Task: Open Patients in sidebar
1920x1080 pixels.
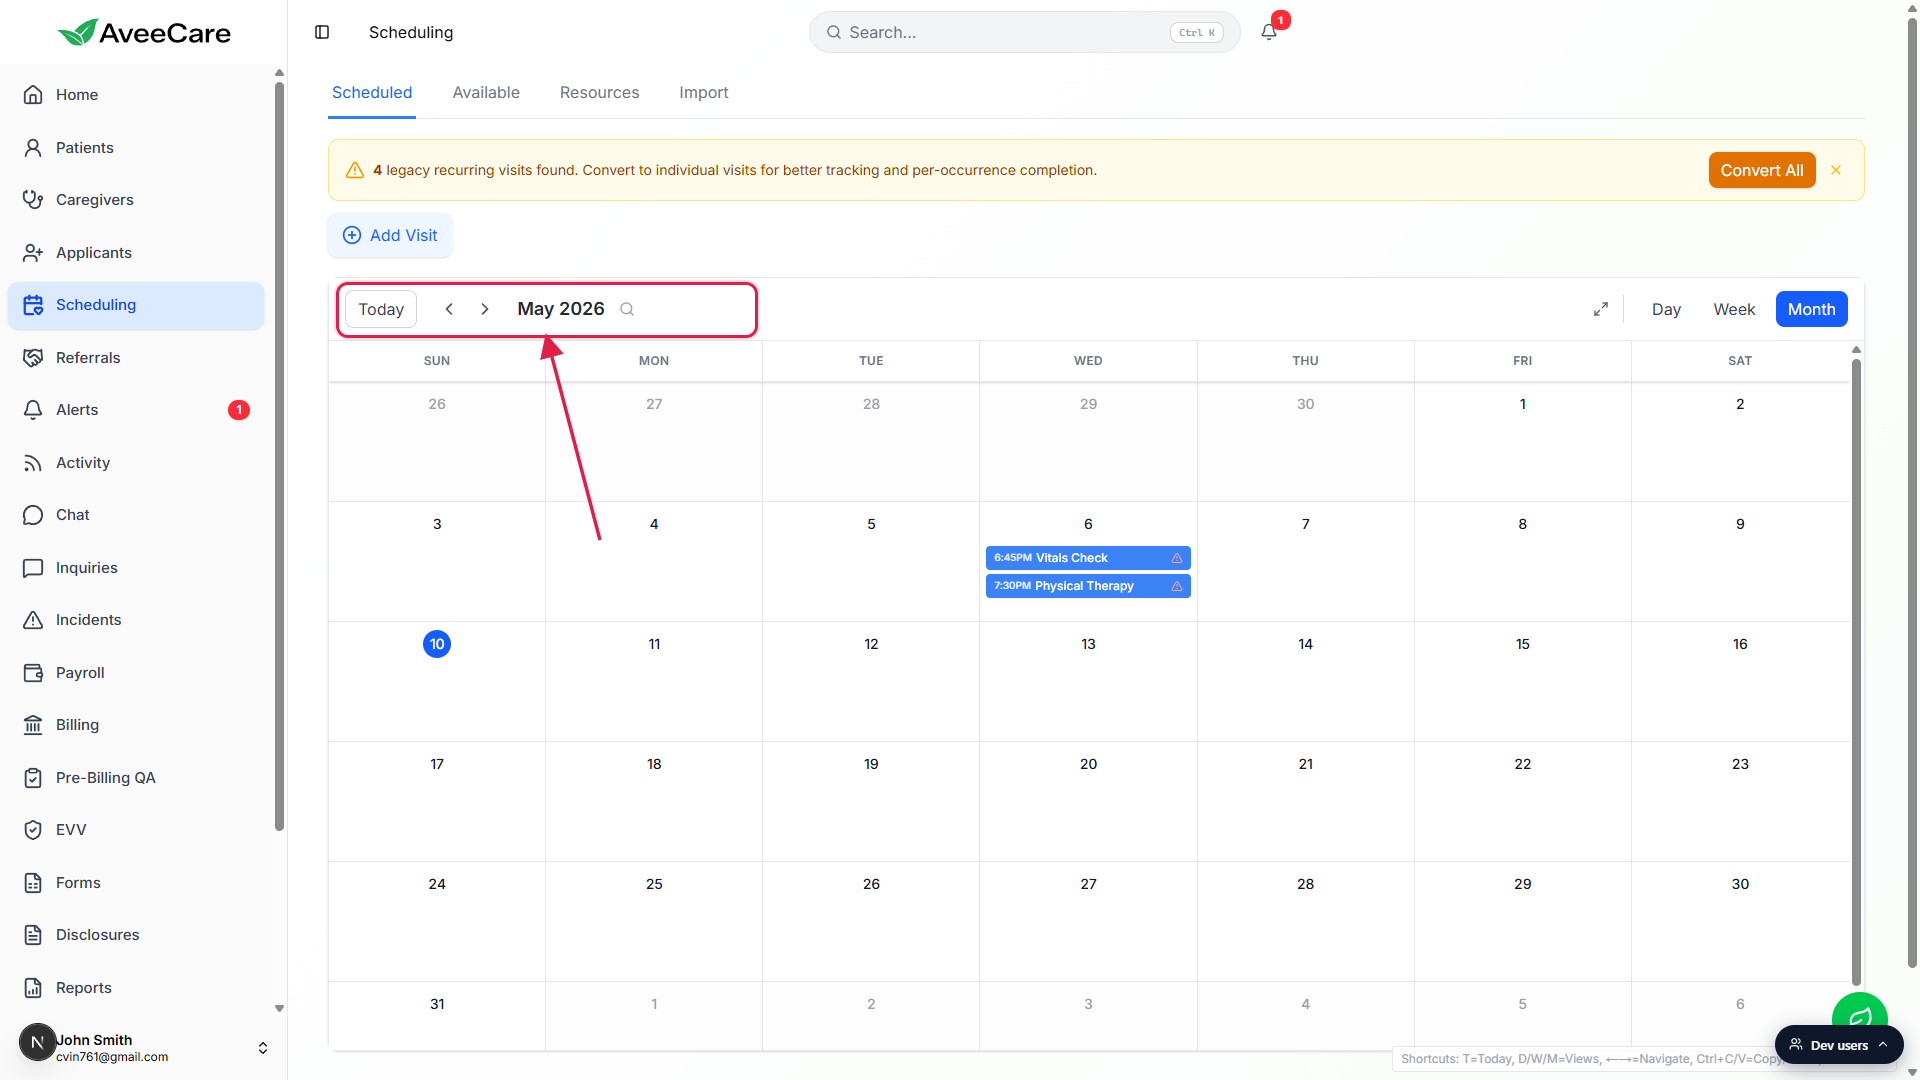Action: click(x=136, y=148)
